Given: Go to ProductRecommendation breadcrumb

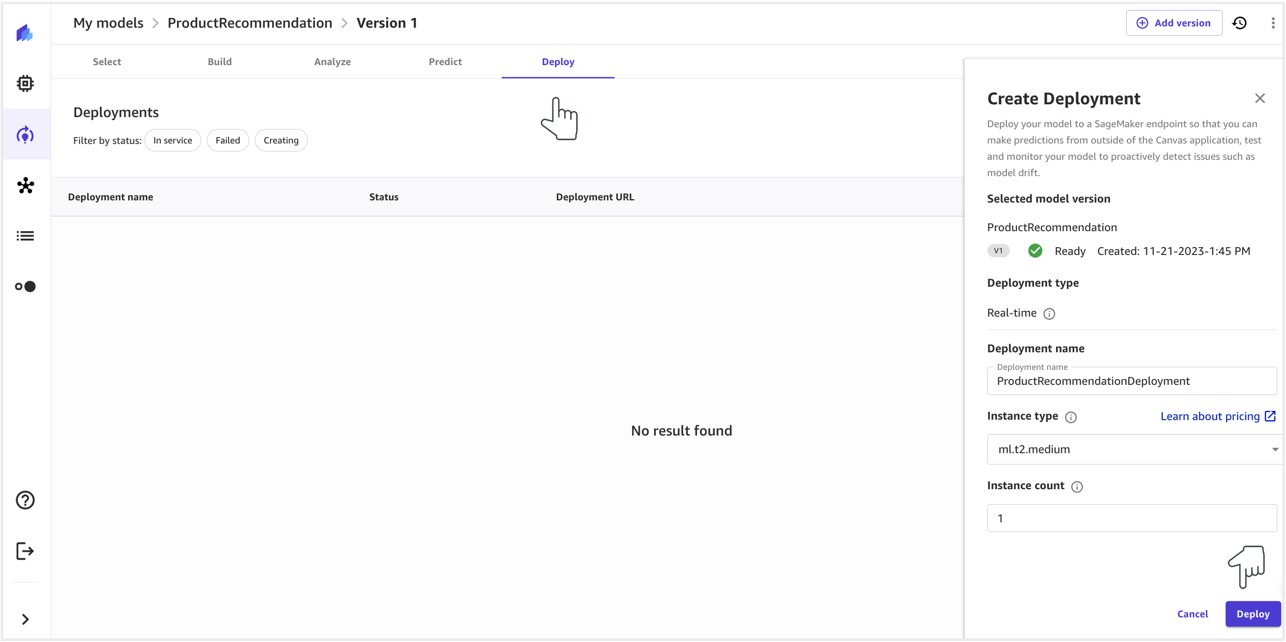Looking at the screenshot, I should [x=250, y=23].
